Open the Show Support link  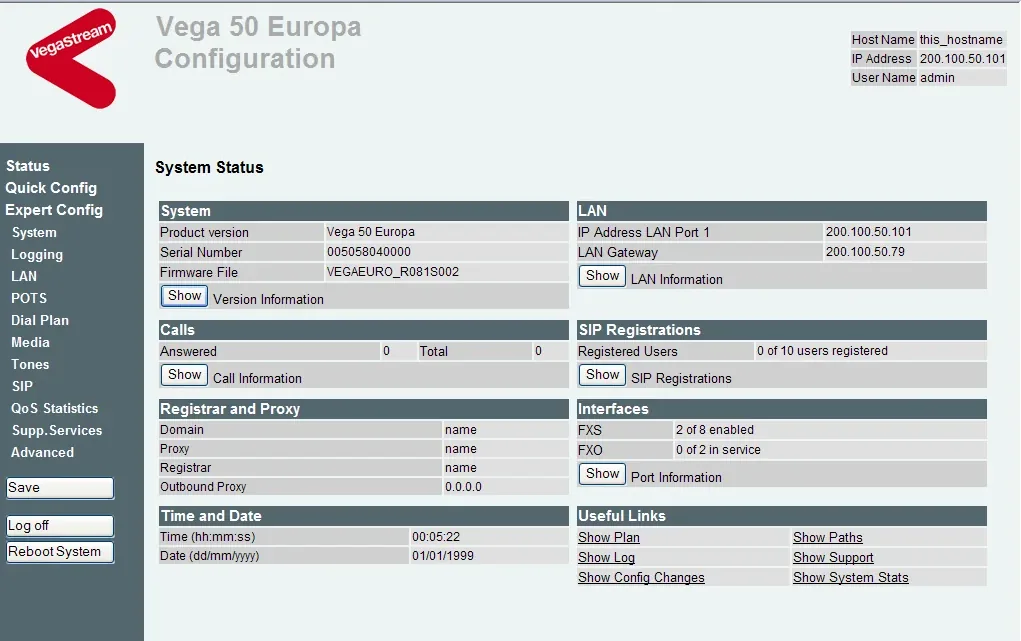coord(833,558)
